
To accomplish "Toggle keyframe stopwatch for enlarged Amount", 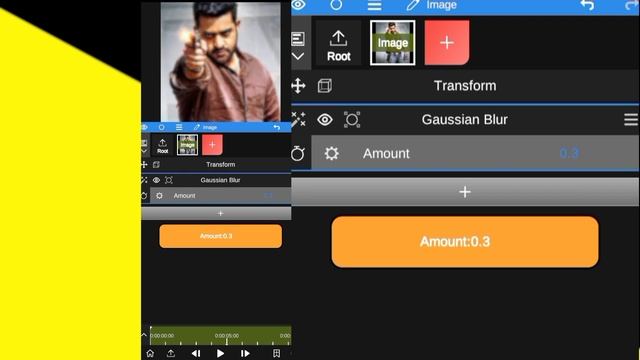I will click(x=298, y=153).
